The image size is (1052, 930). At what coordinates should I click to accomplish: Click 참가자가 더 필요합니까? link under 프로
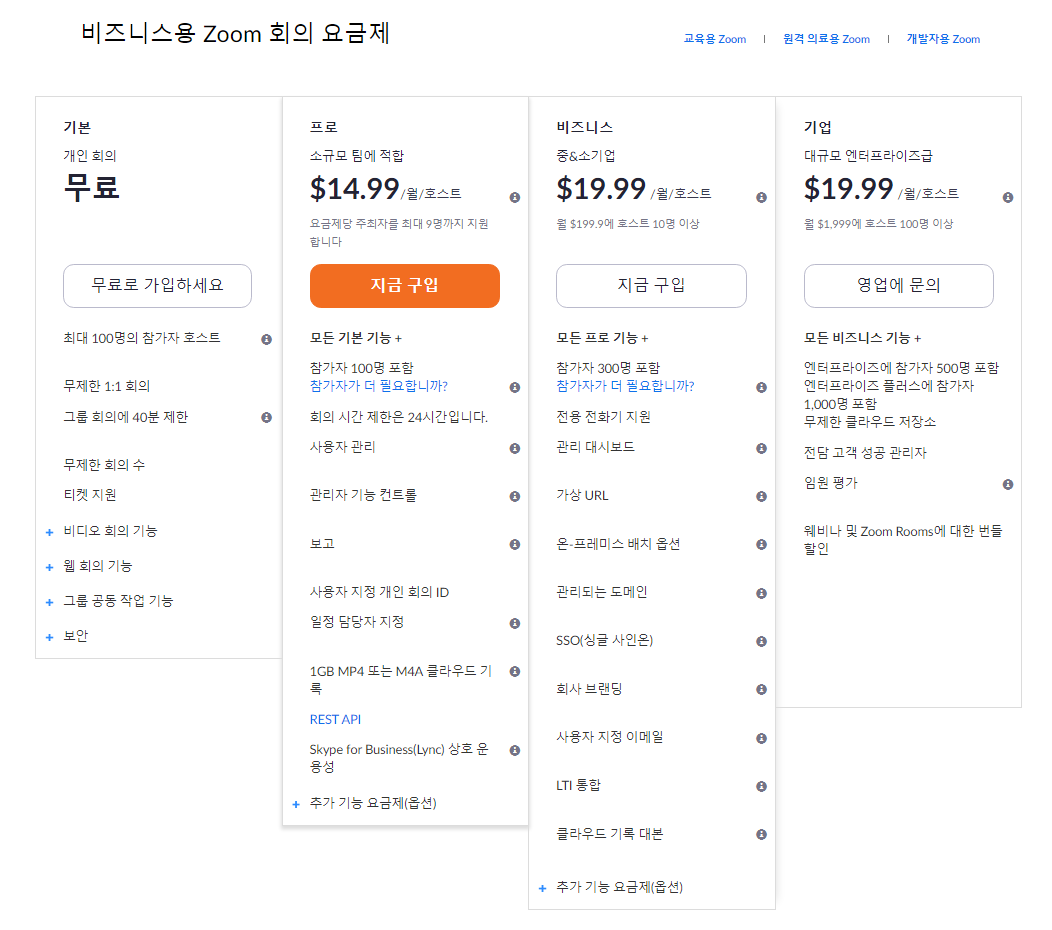click(378, 386)
